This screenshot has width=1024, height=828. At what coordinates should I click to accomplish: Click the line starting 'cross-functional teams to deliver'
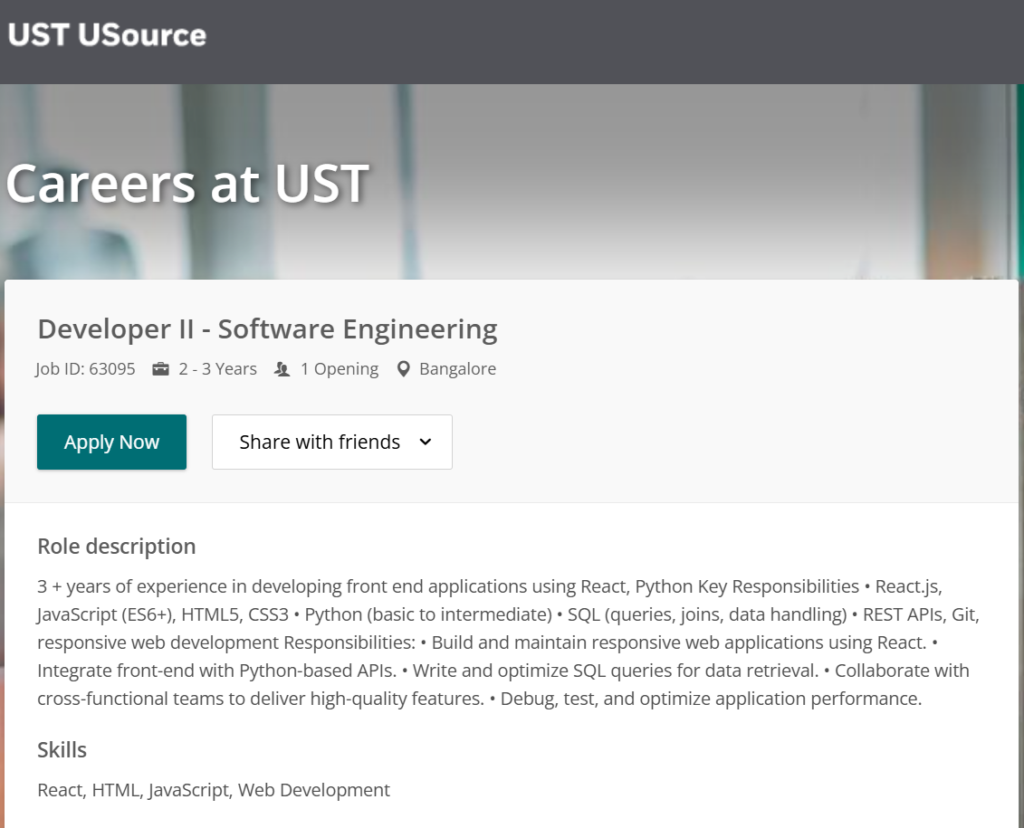pos(479,699)
